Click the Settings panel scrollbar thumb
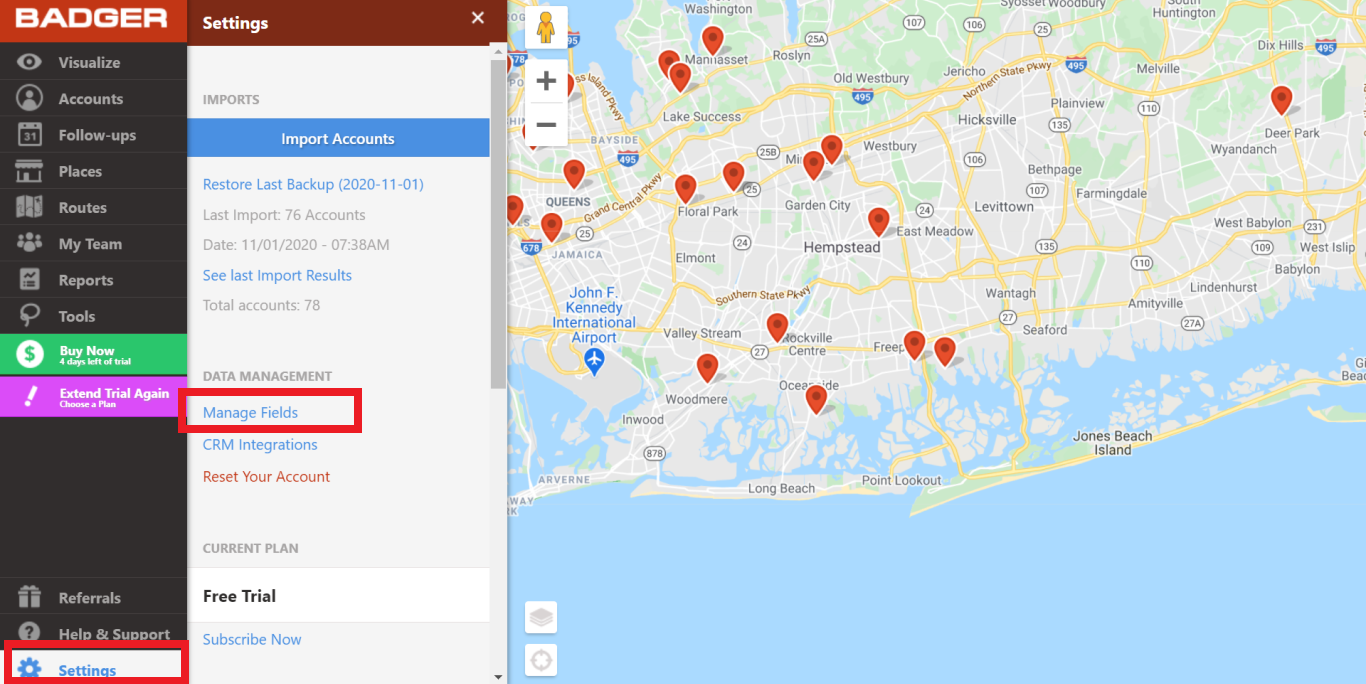 tap(497, 222)
